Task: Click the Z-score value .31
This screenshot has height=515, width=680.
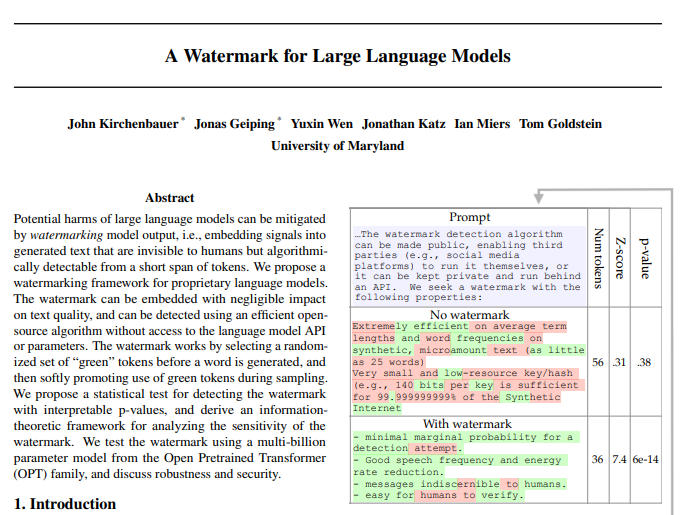Action: pyautogui.click(x=619, y=362)
